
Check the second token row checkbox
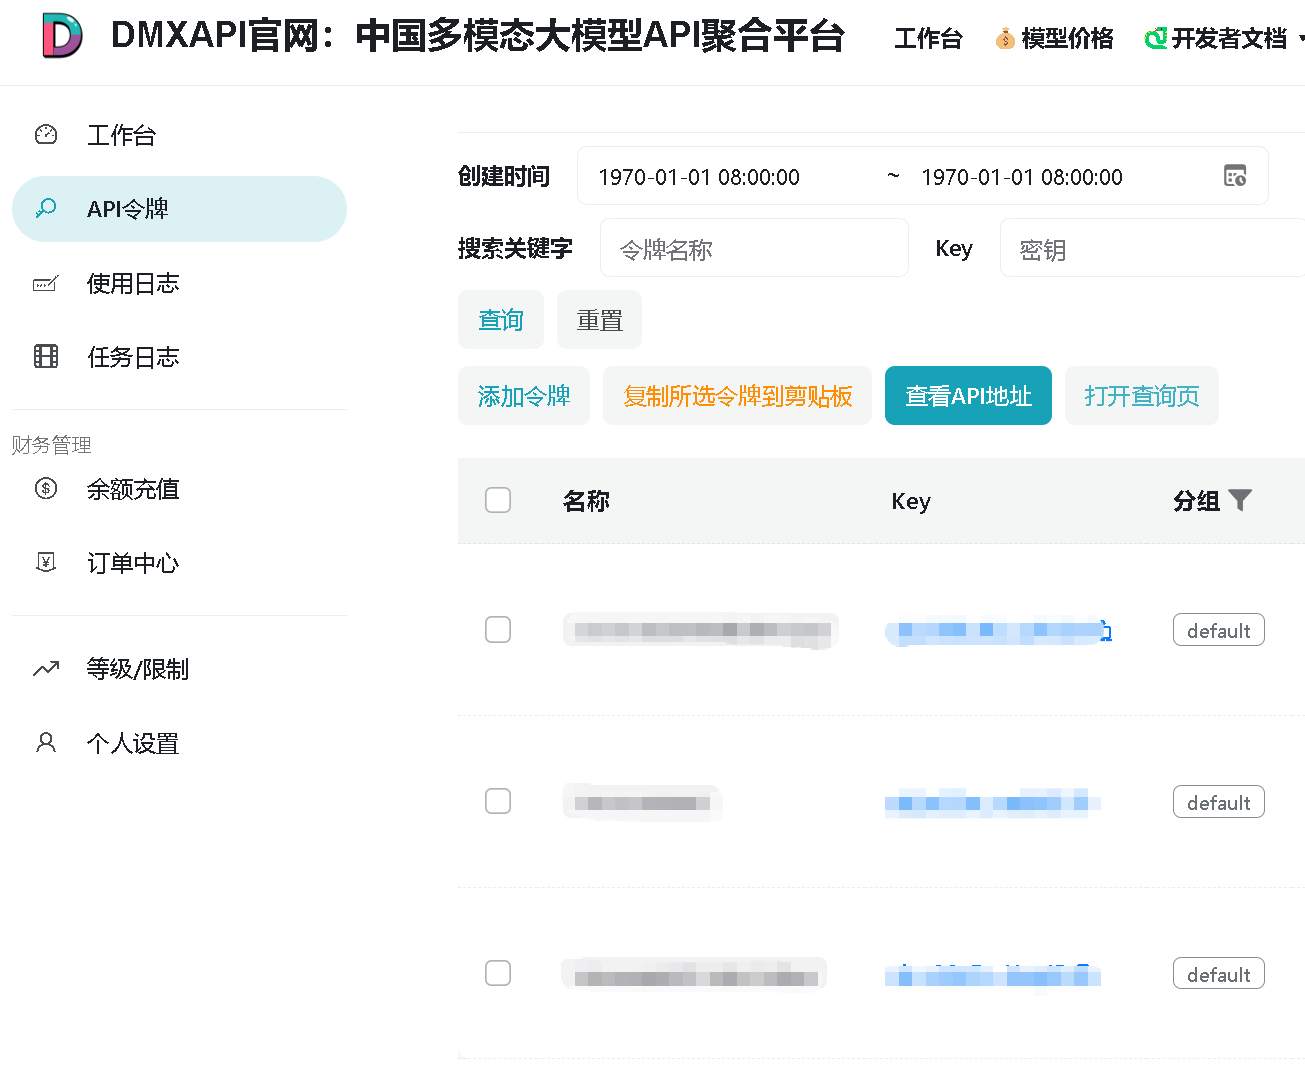pos(498,801)
